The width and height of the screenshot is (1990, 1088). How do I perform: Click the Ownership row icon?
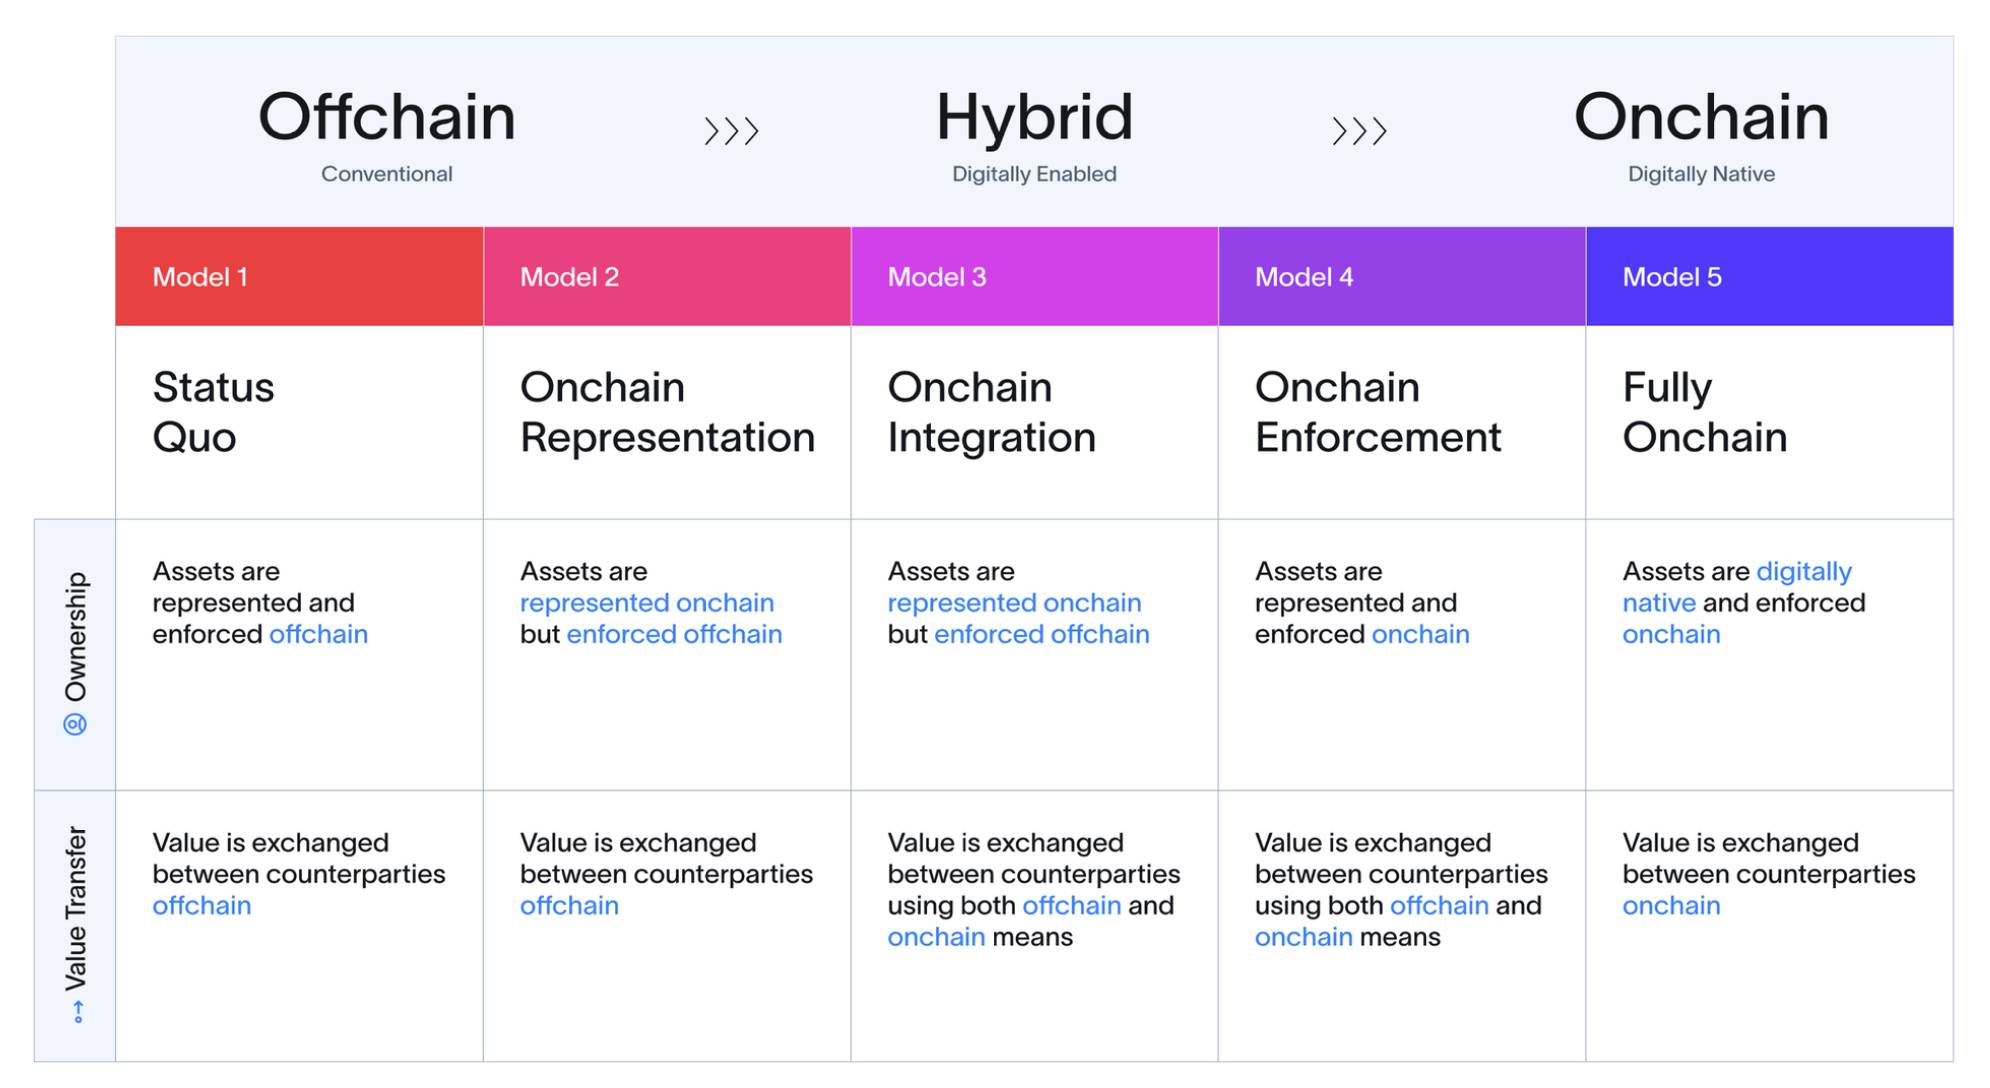tap(75, 724)
